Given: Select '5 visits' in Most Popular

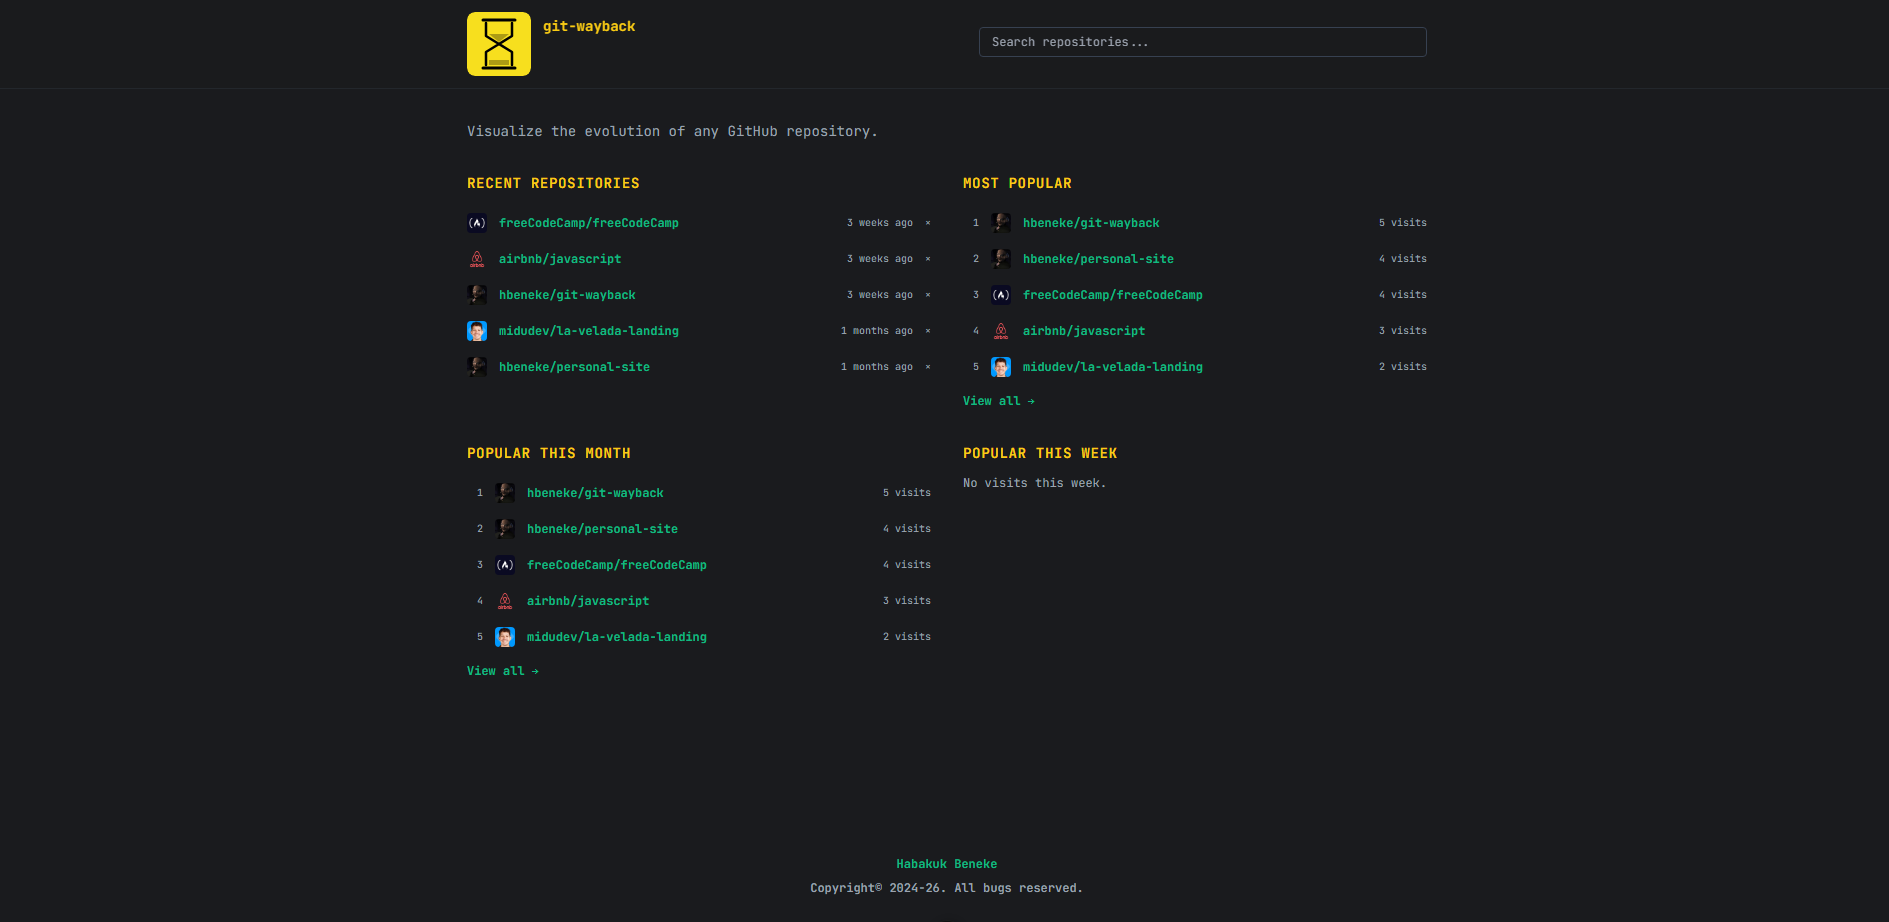Looking at the screenshot, I should (1403, 223).
